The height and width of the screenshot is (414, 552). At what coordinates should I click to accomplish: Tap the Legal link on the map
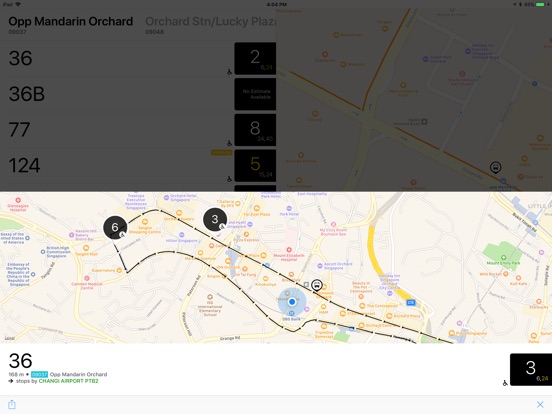[x=10, y=338]
